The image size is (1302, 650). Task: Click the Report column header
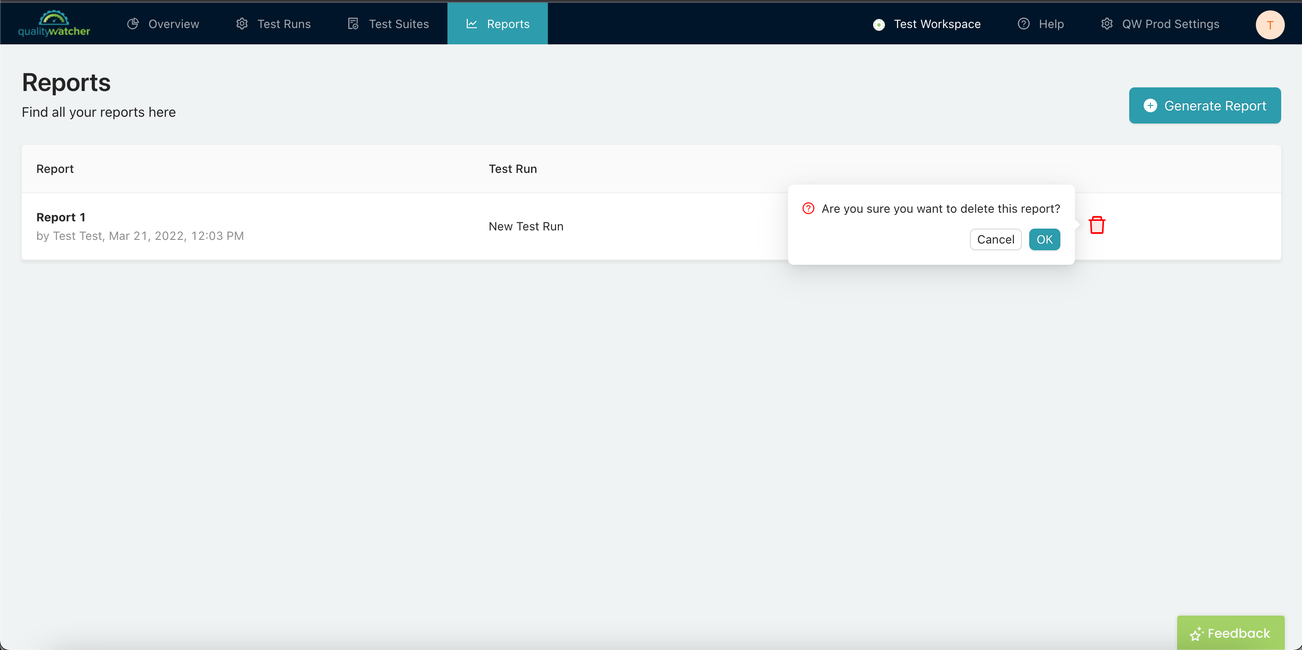pos(55,169)
